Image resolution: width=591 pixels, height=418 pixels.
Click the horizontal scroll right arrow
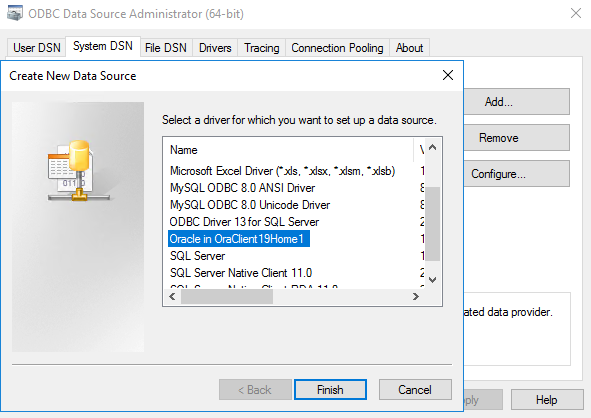416,297
